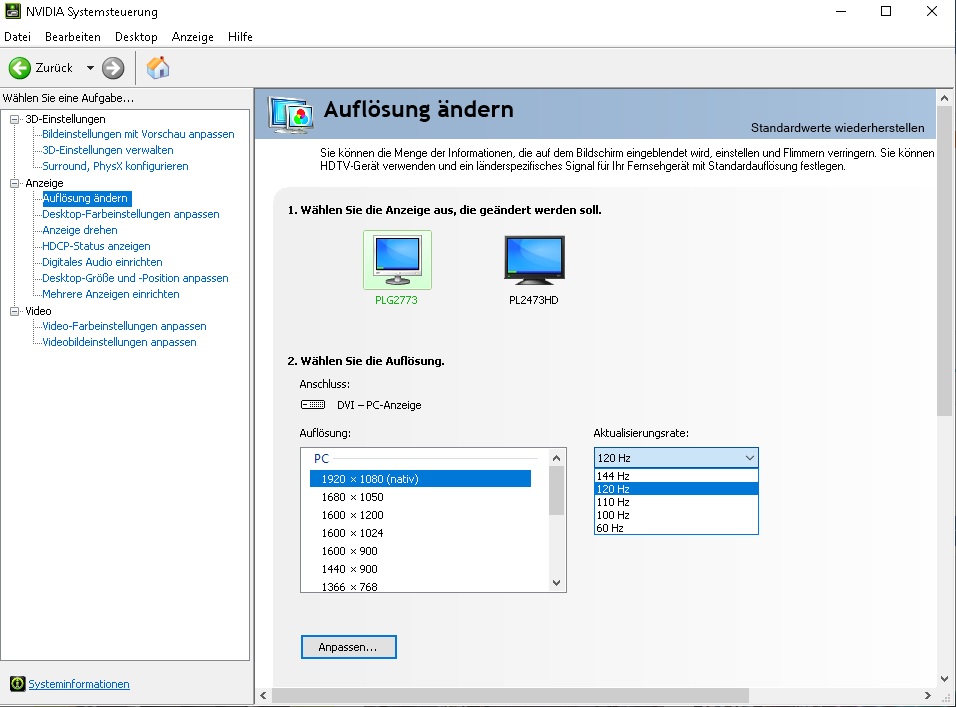
Task: Click the horizontal scrollbar thumb
Action: [510, 695]
